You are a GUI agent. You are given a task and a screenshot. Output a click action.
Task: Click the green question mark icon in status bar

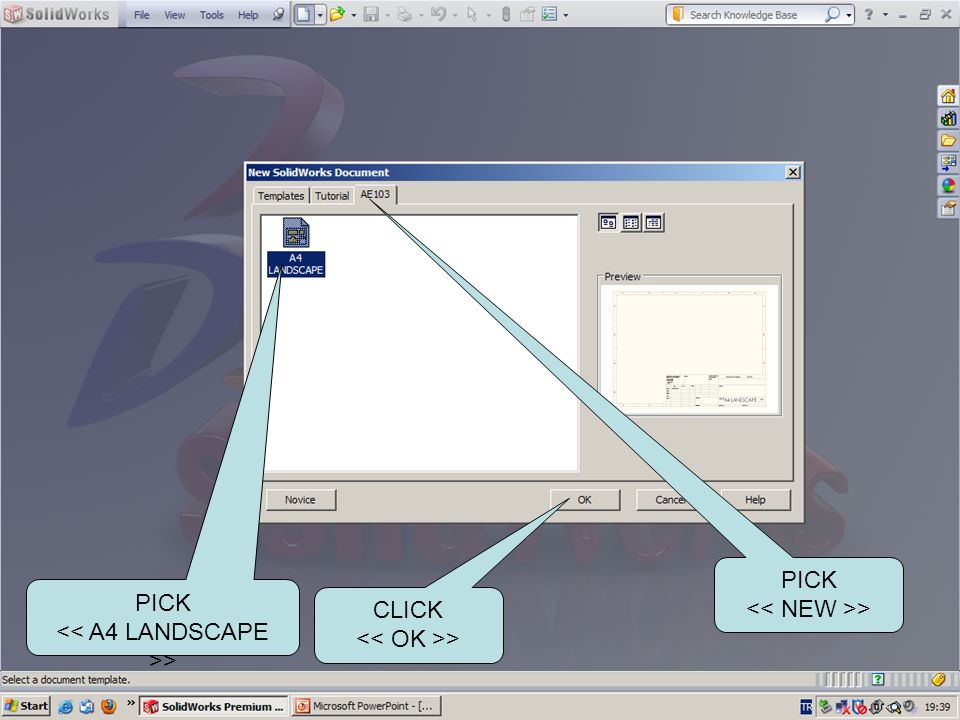pyautogui.click(x=878, y=679)
